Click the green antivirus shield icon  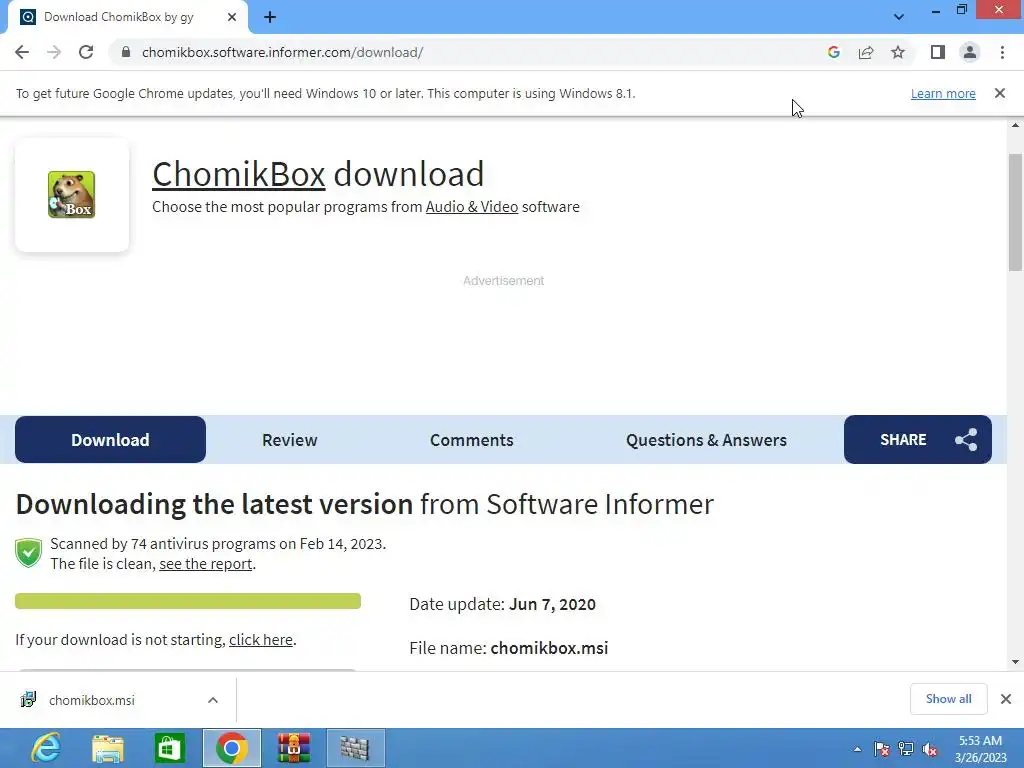pos(29,553)
